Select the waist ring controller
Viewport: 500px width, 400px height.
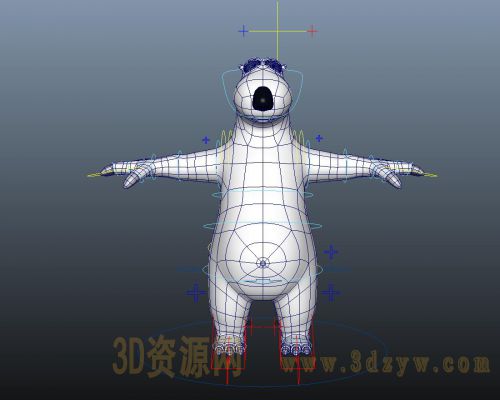click(262, 226)
